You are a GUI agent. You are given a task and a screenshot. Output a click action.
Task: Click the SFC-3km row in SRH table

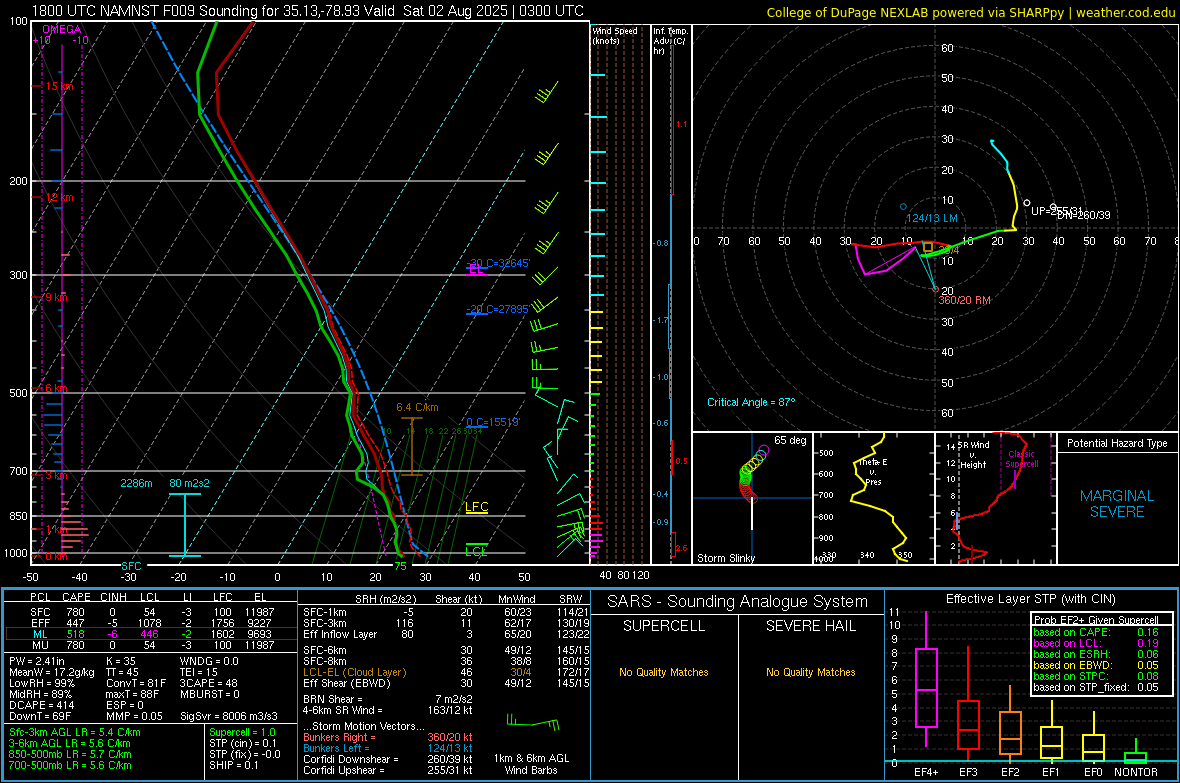pyautogui.click(x=446, y=623)
